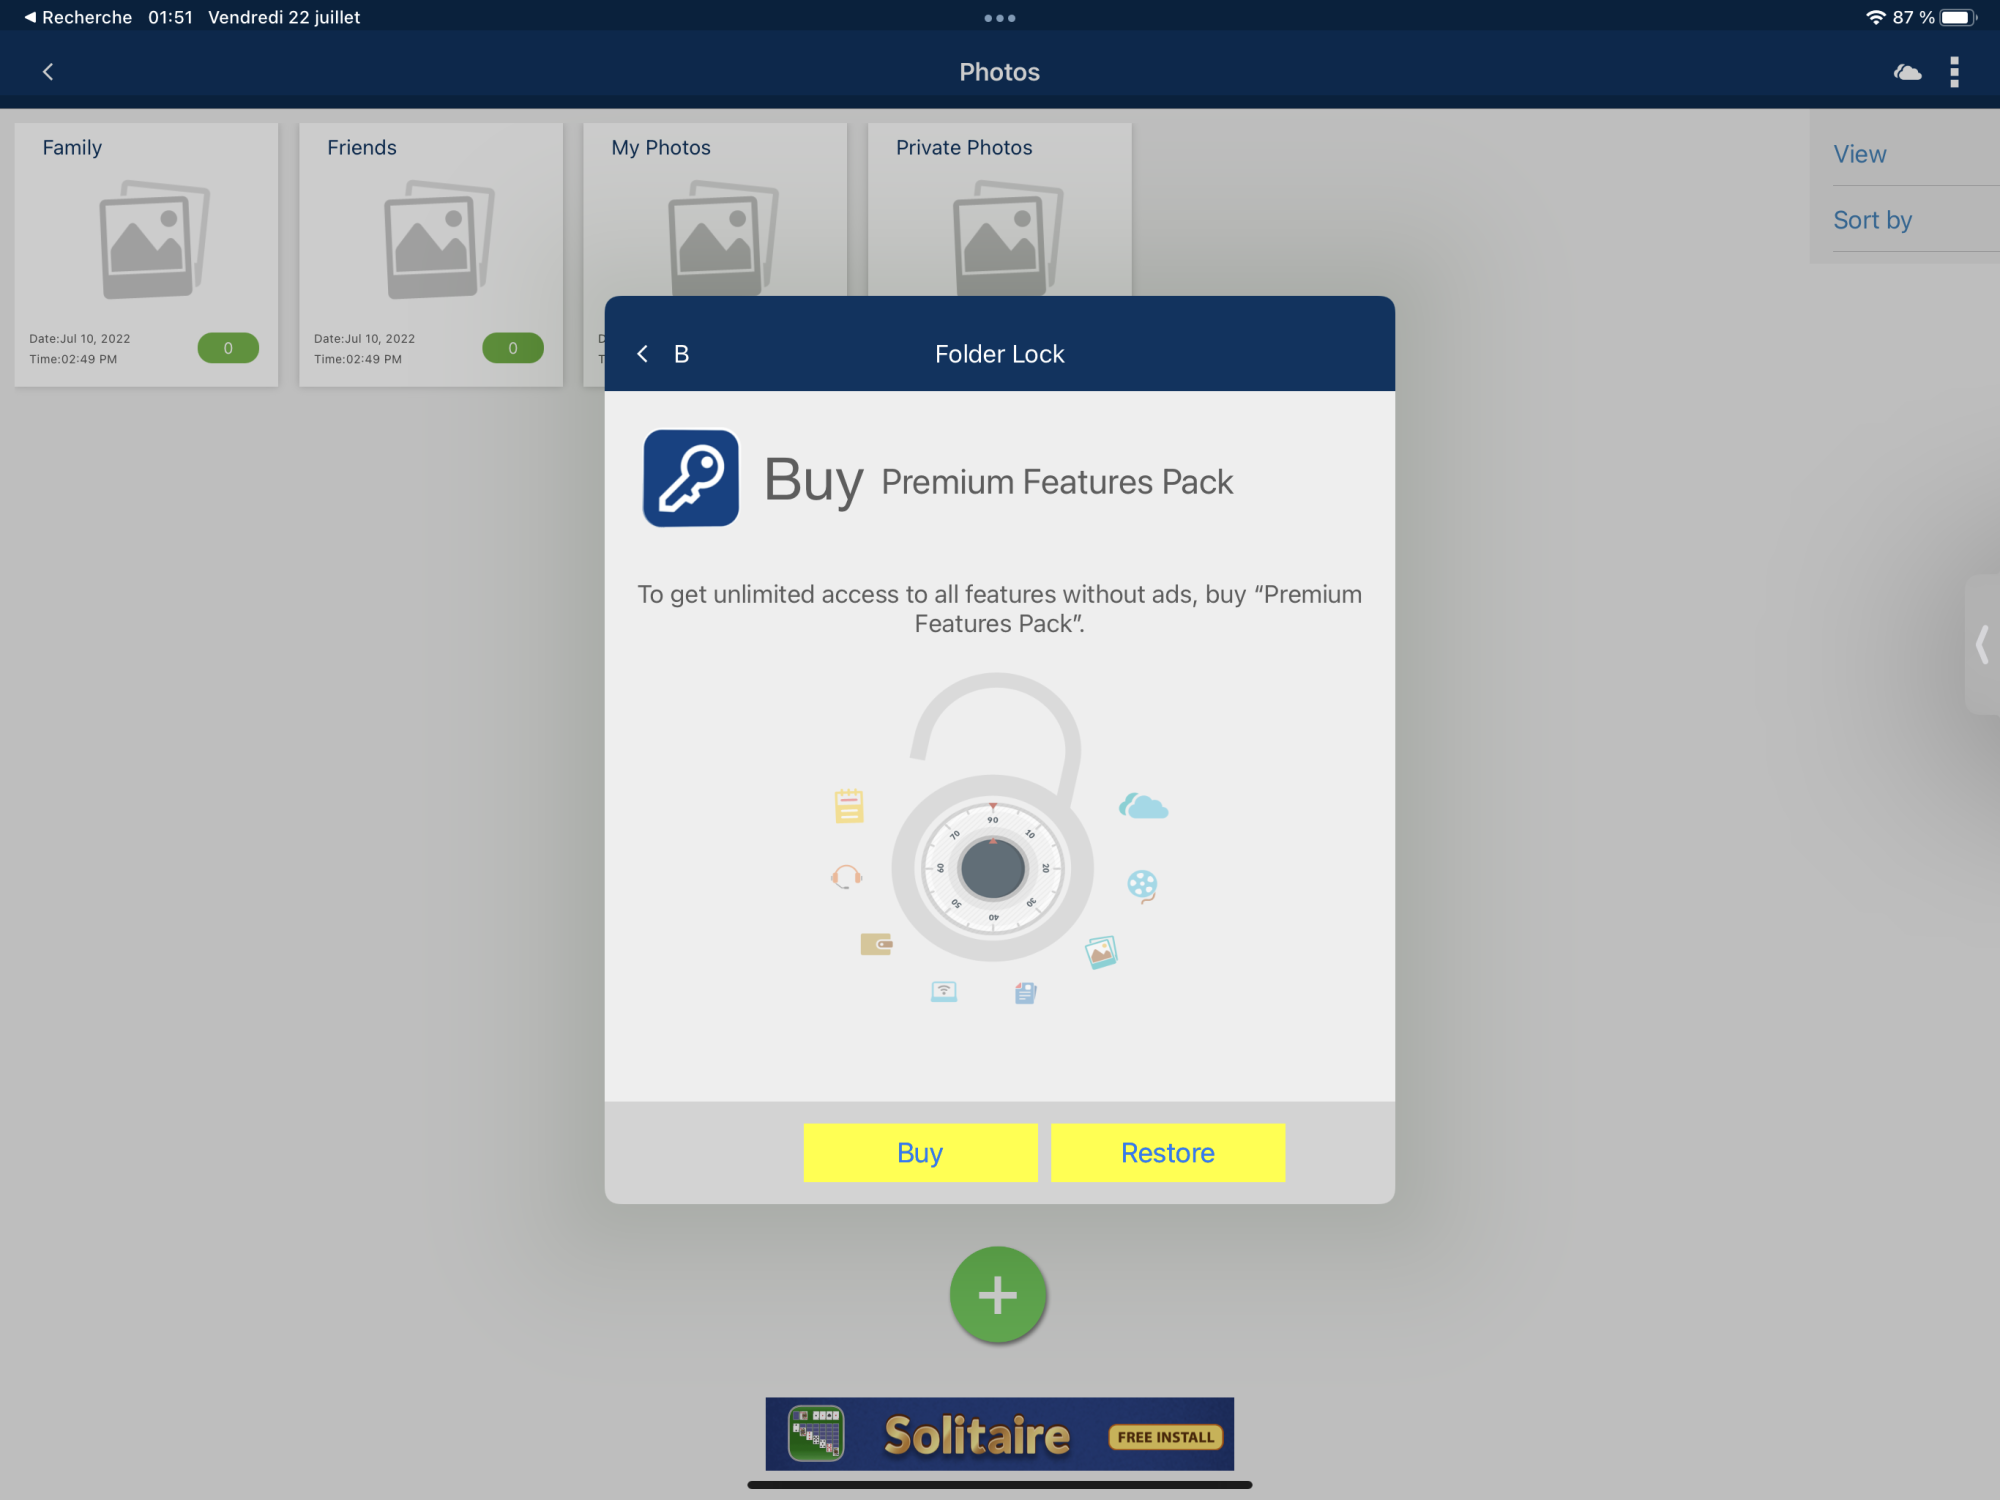
Task: Tap the back arrow in Photos header
Action: (48, 72)
